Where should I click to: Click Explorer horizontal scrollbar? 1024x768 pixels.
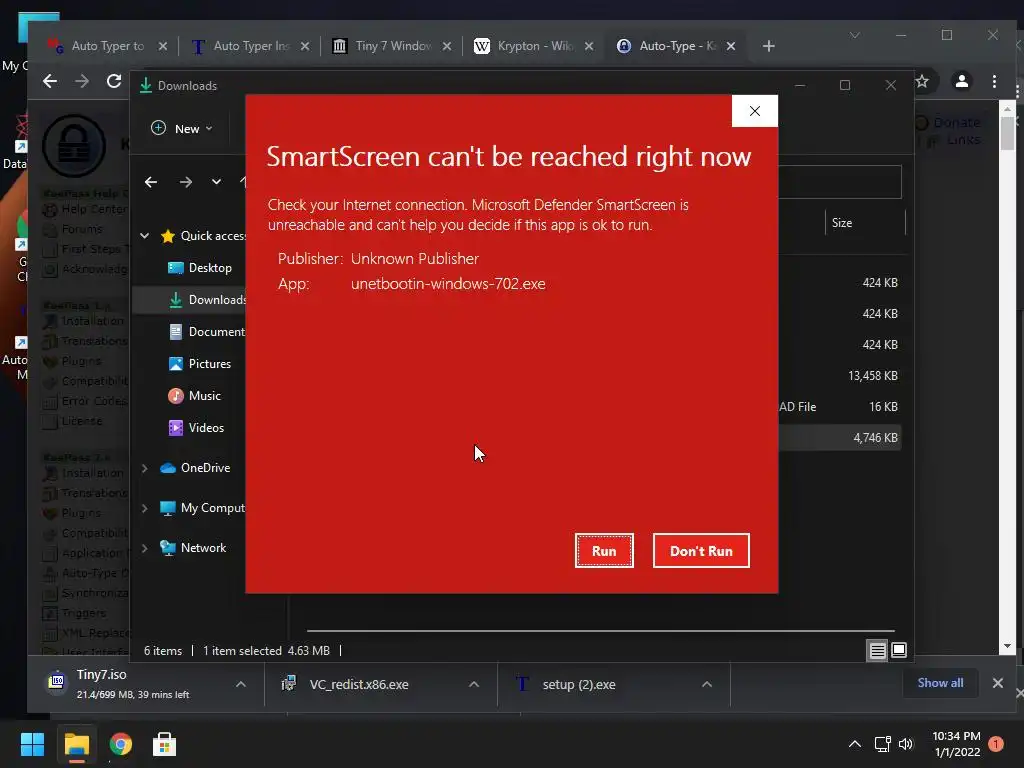coord(601,631)
